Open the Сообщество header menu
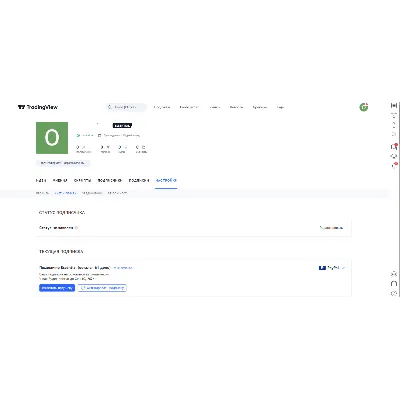The height and width of the screenshot is (400, 400). pyautogui.click(x=189, y=107)
